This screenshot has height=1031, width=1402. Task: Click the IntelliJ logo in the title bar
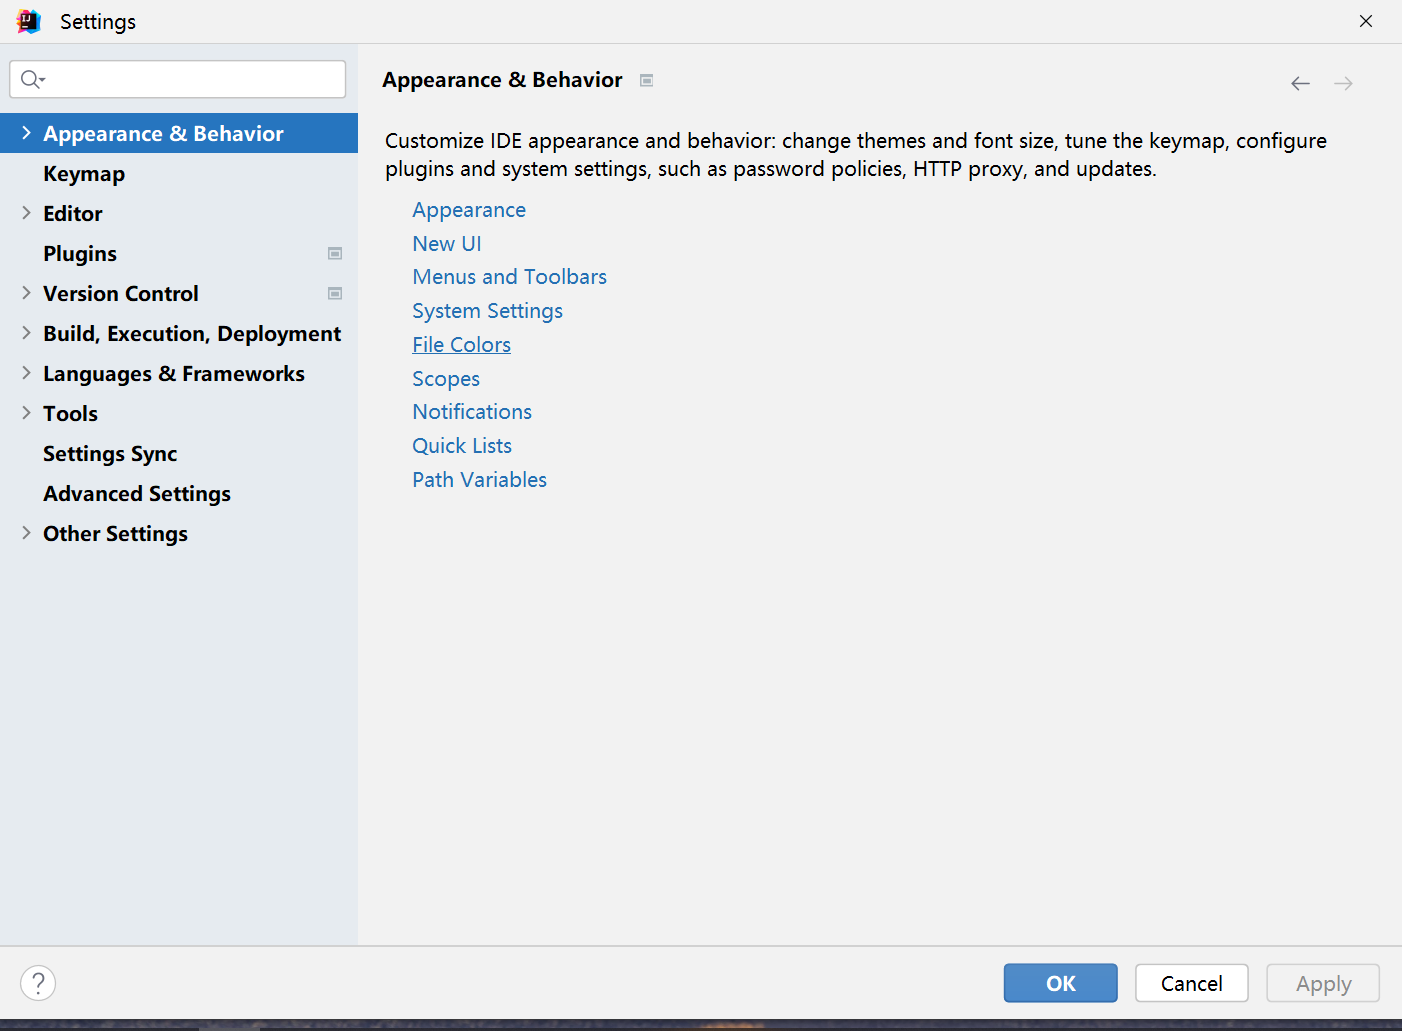tap(29, 21)
